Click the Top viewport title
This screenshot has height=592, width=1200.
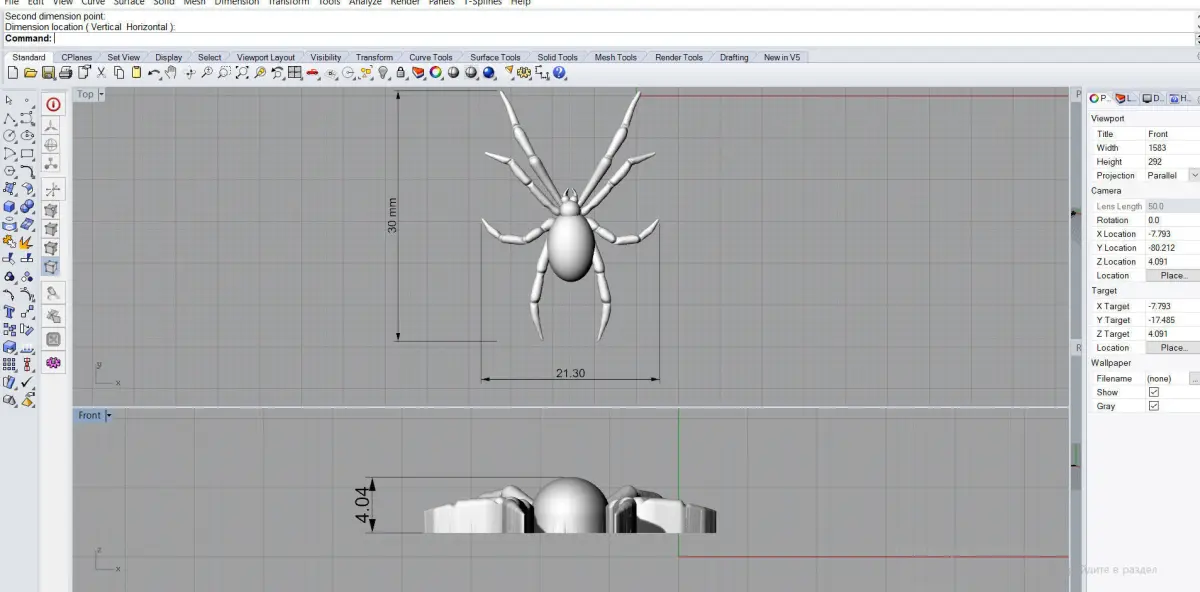(x=85, y=94)
